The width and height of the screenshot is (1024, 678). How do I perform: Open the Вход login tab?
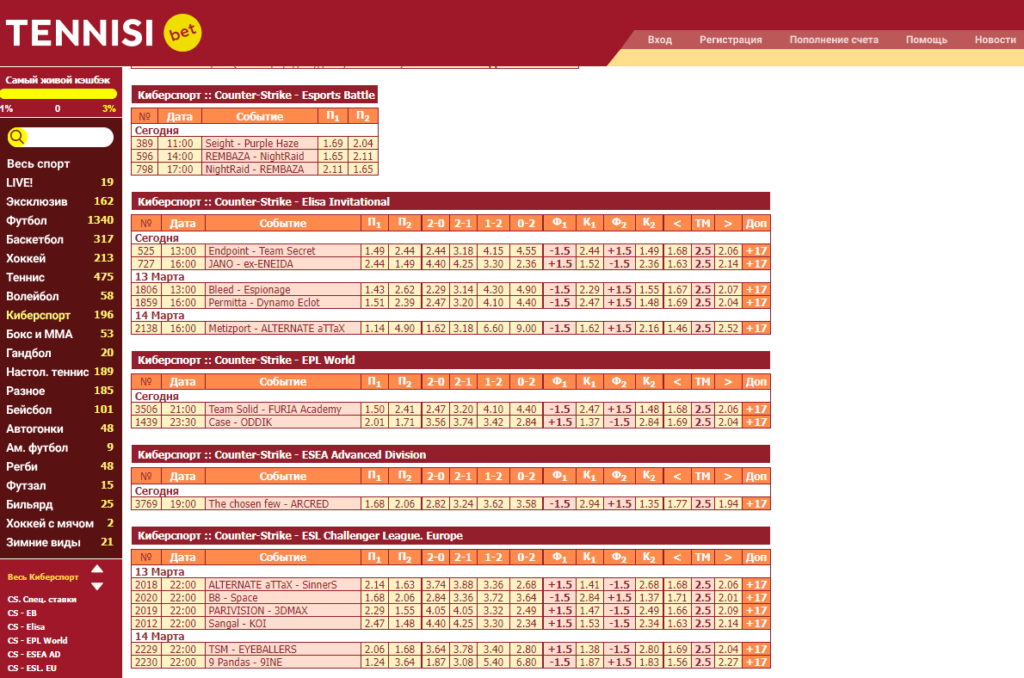[660, 40]
